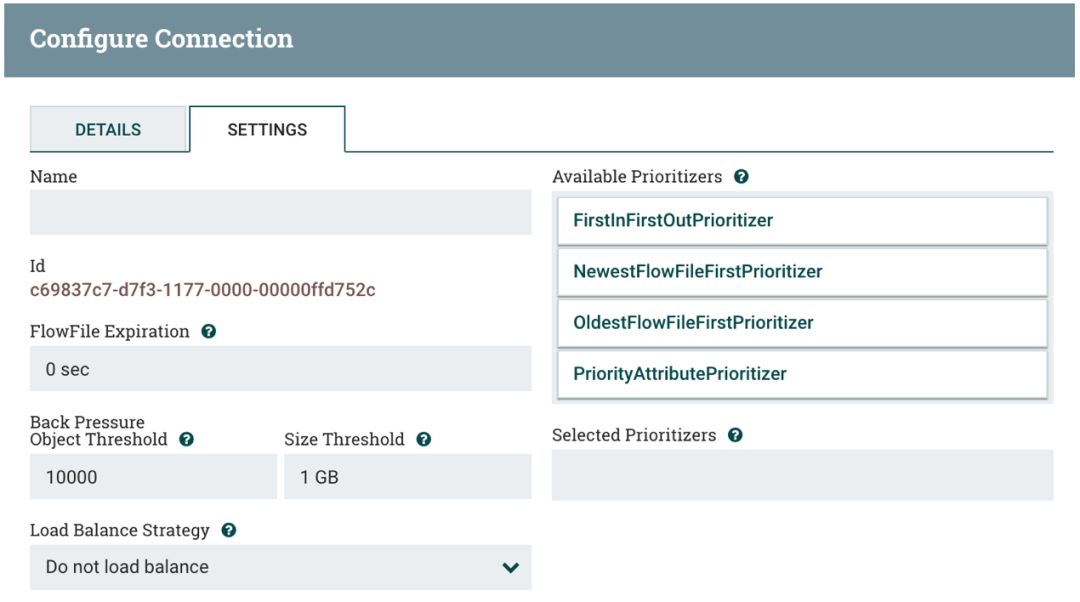This screenshot has width=1080, height=602.
Task: Click help icon beside Size Threshold
Action: tap(423, 440)
